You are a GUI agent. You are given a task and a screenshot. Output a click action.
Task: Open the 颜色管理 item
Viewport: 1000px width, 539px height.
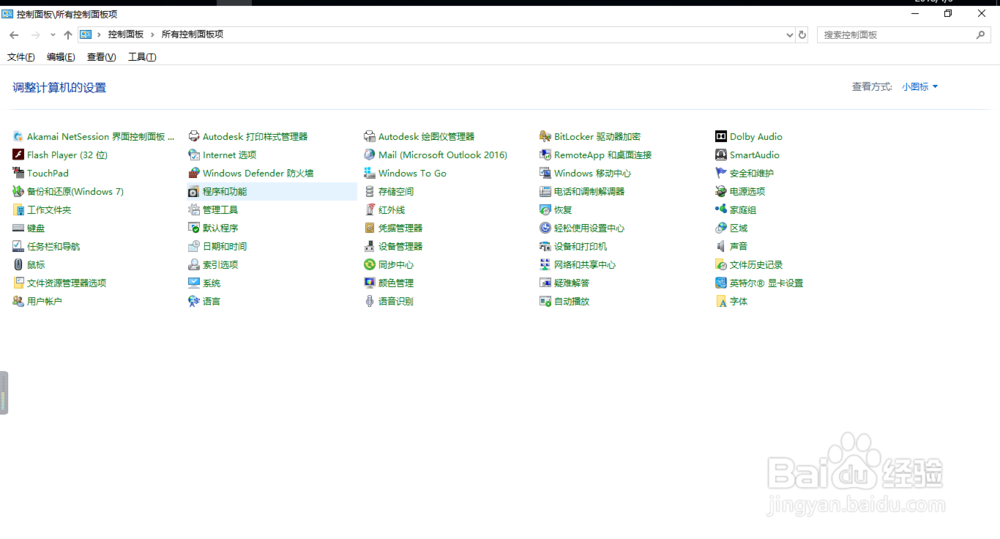[395, 283]
